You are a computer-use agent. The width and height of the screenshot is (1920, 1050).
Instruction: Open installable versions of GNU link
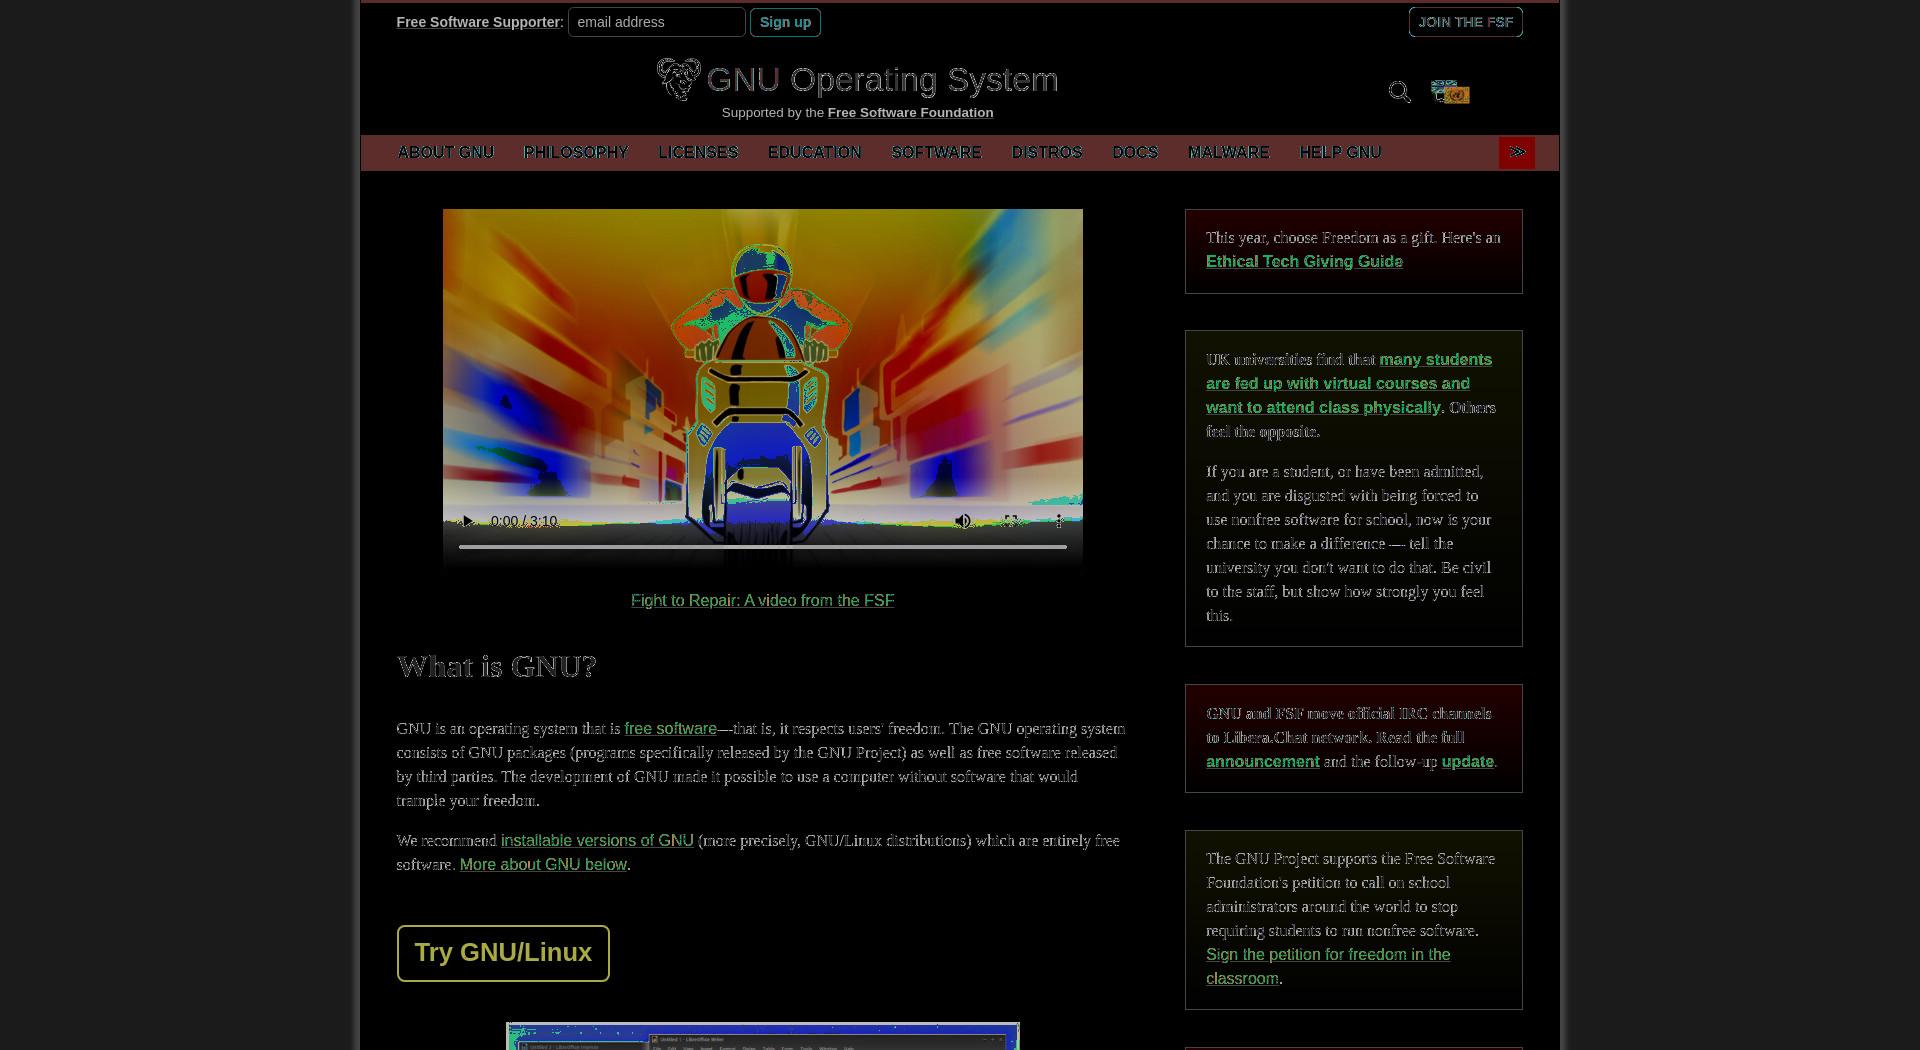tap(597, 841)
